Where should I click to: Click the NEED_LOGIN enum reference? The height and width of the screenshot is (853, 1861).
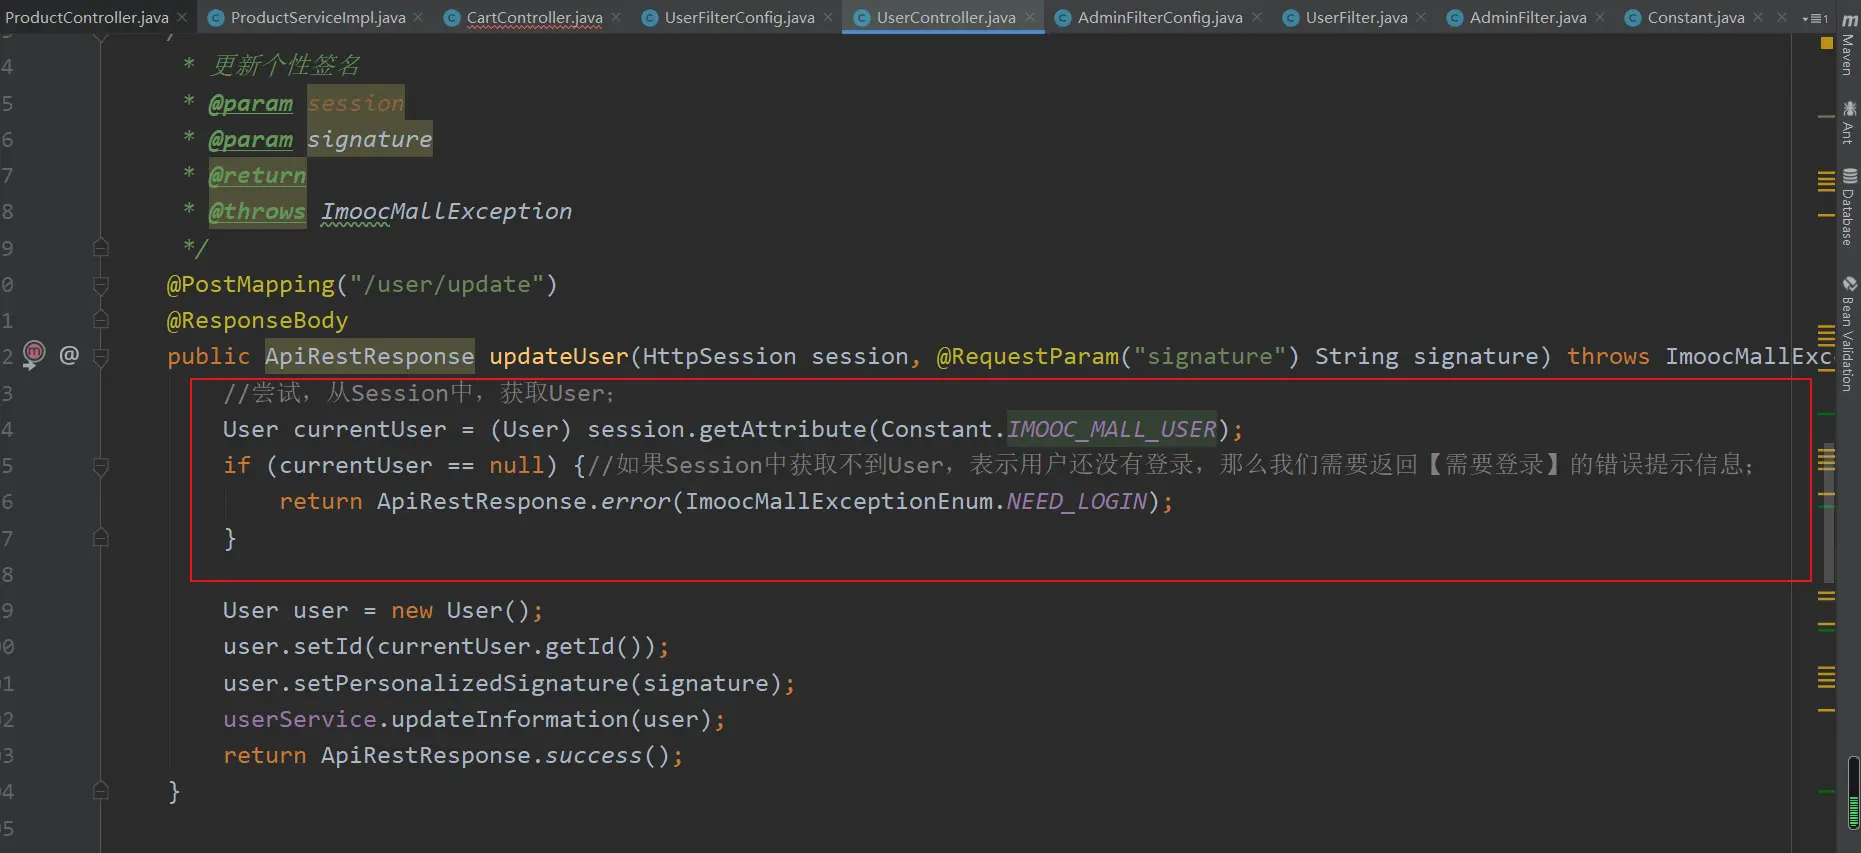coord(1076,502)
